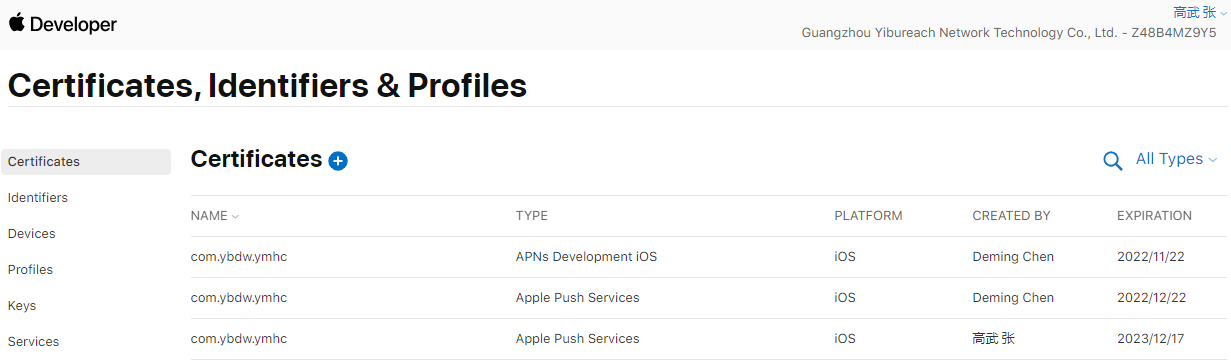Open the Keys section
This screenshot has width=1231, height=362.
coord(22,306)
